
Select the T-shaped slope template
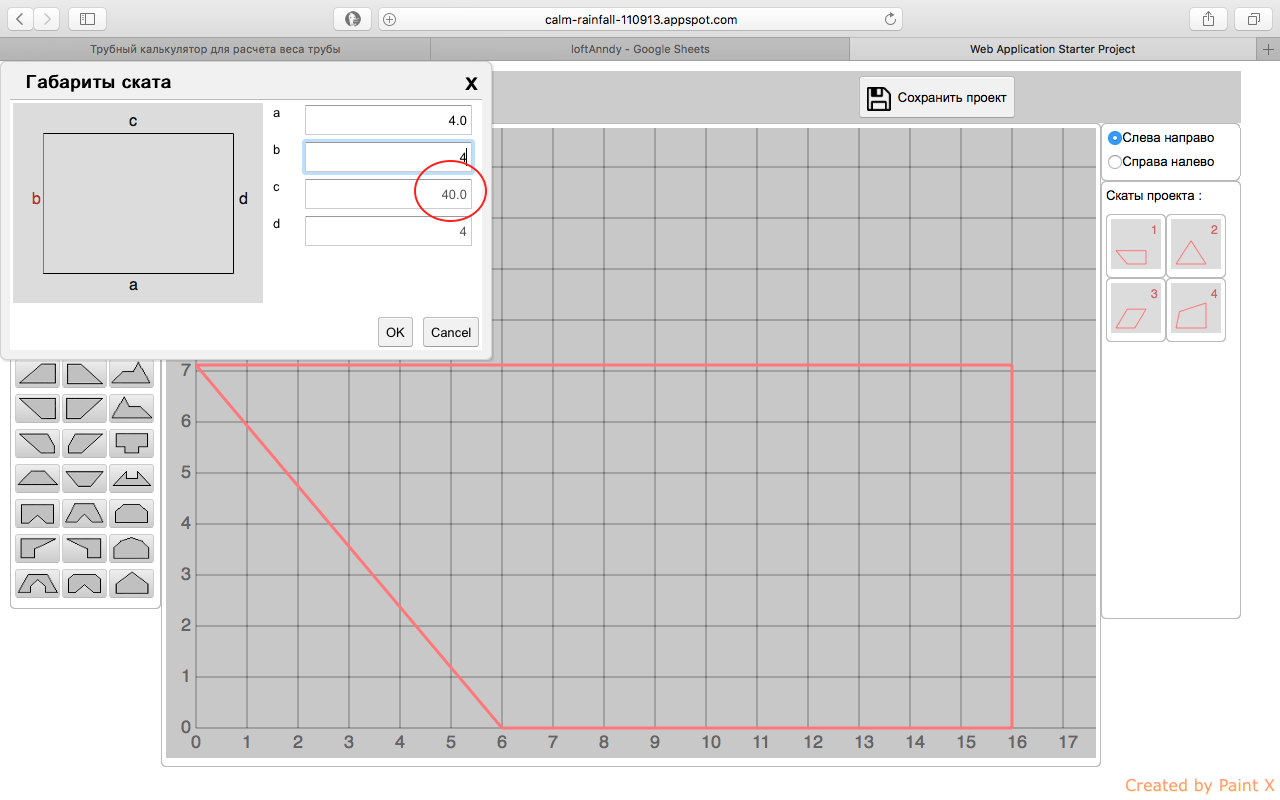[131, 443]
